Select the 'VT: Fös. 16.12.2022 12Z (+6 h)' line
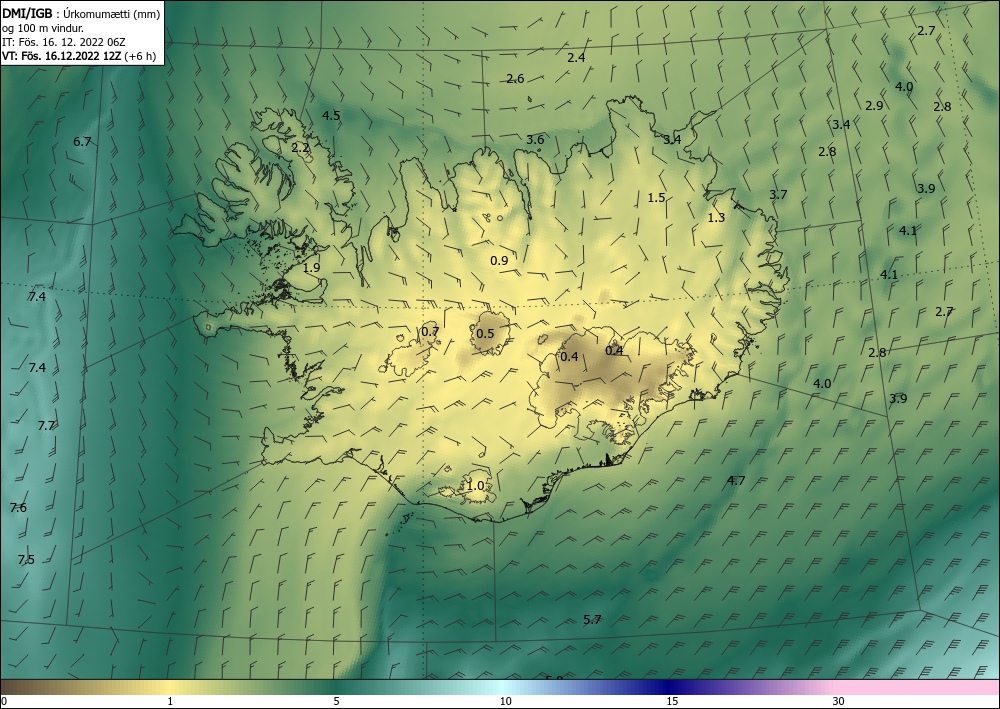Screen dimensions: 1000x709 (79, 56)
